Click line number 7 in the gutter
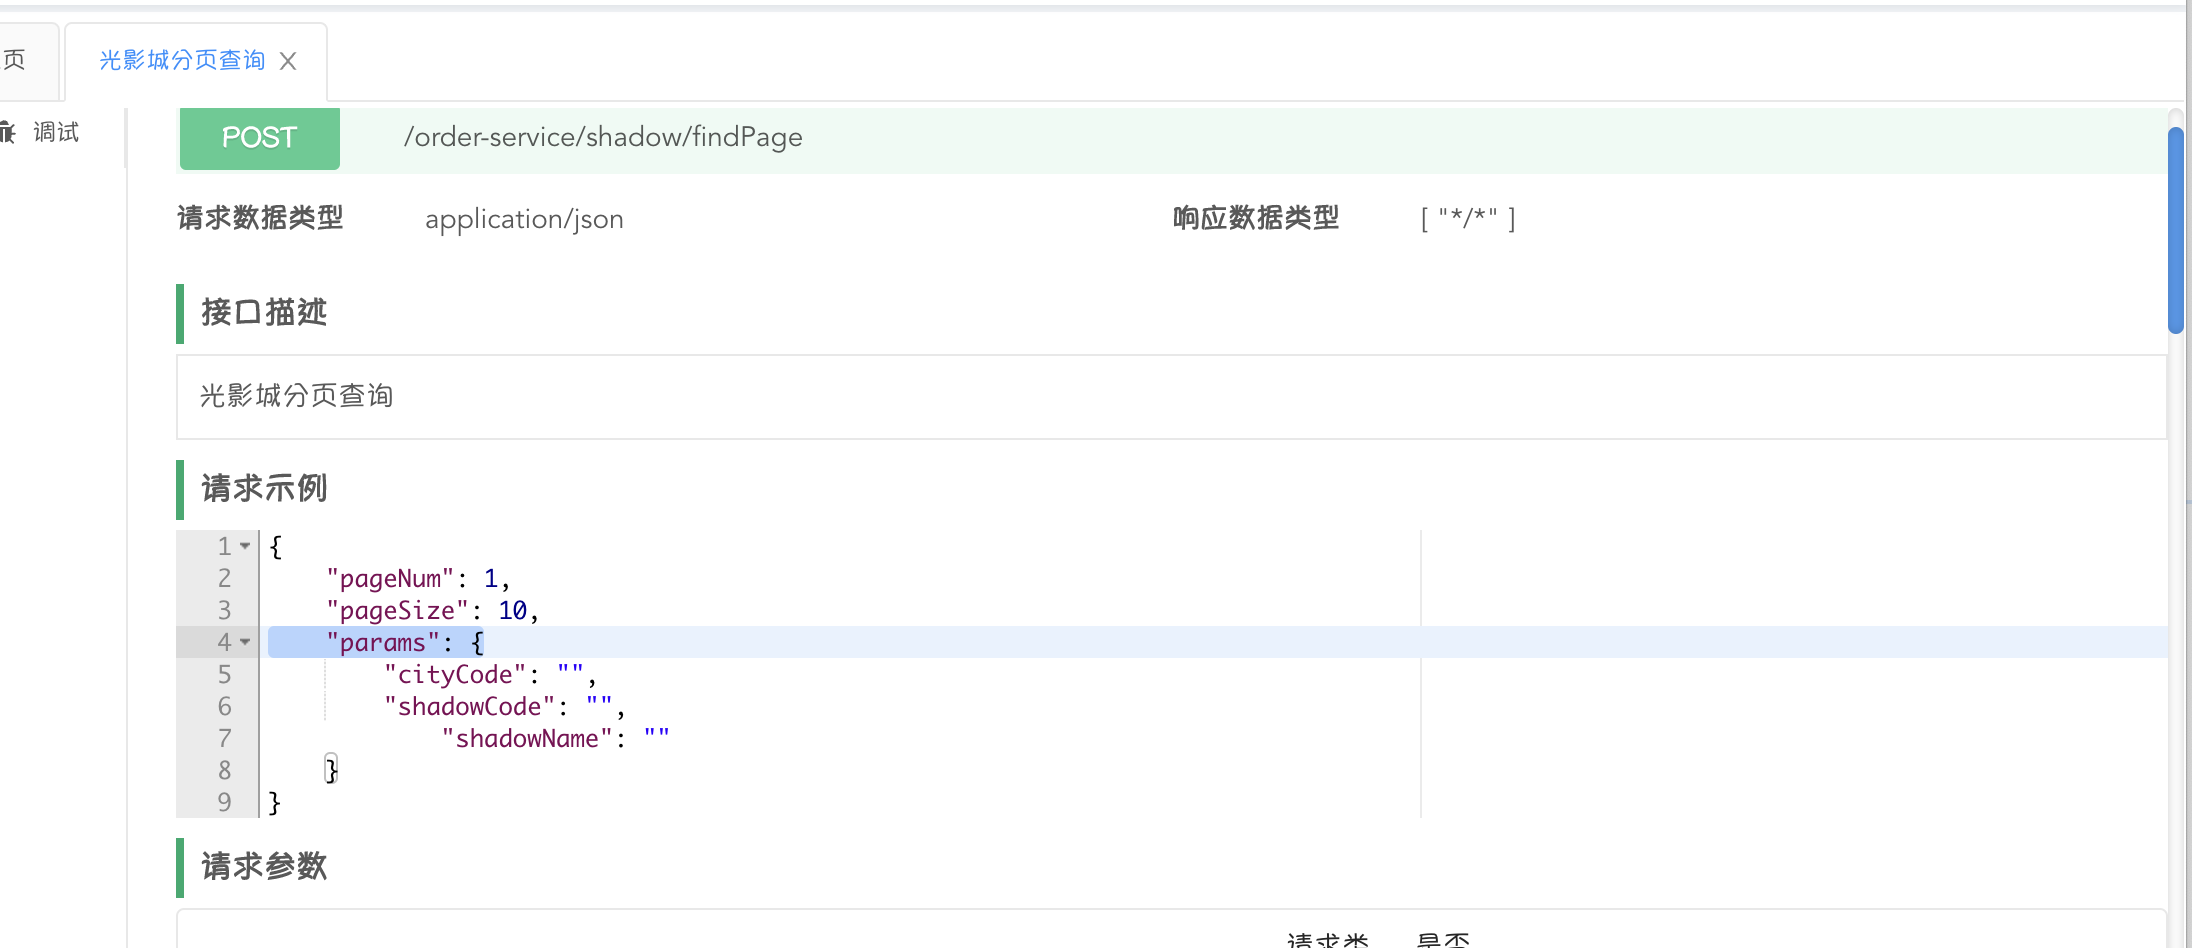 coord(225,738)
